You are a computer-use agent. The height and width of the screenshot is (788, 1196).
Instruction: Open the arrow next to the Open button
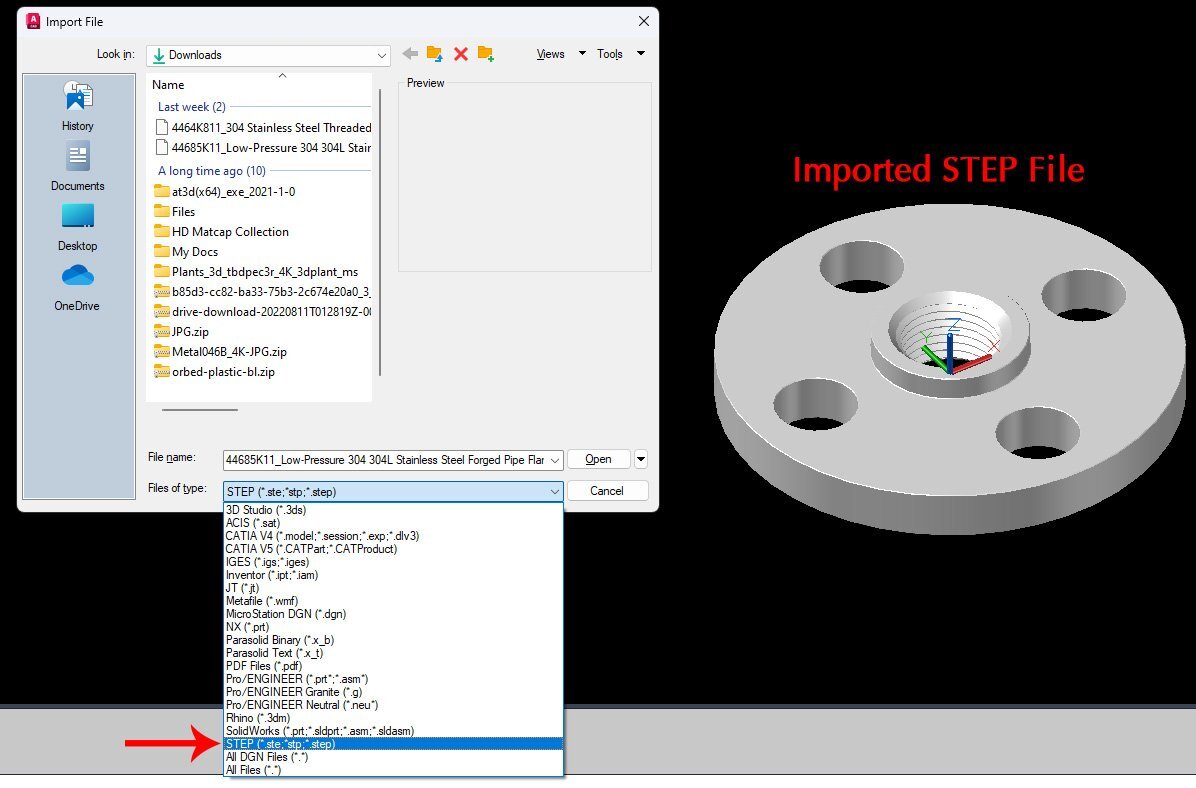click(641, 459)
